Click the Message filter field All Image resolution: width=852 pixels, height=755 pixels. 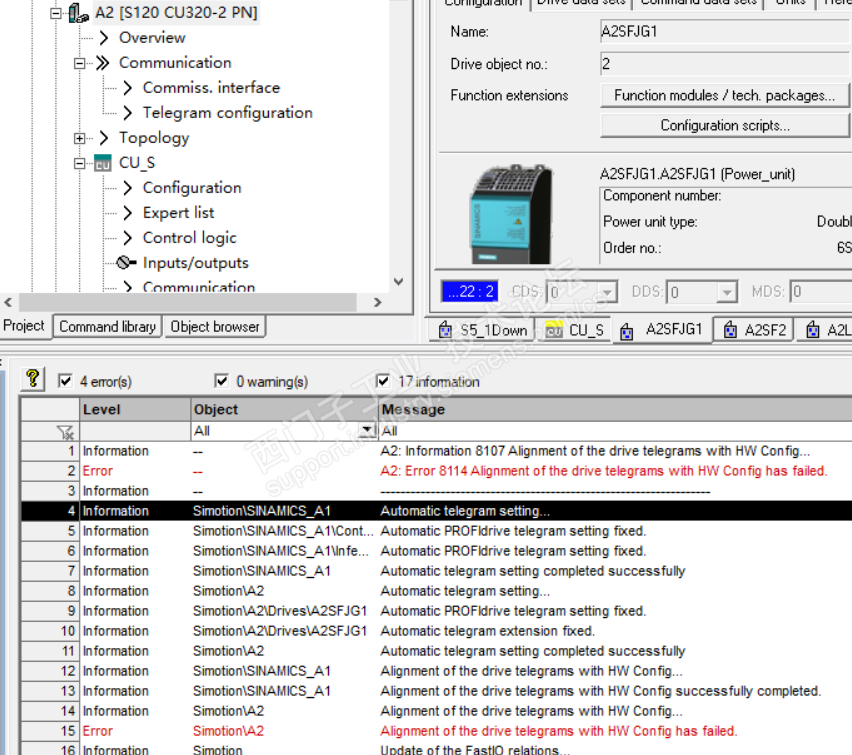tap(615, 431)
